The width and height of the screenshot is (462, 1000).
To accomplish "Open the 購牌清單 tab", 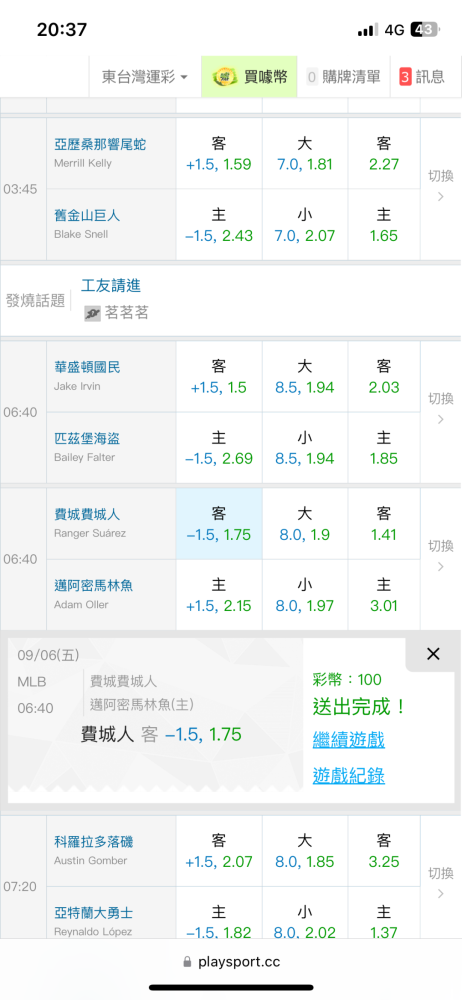I will click(343, 77).
